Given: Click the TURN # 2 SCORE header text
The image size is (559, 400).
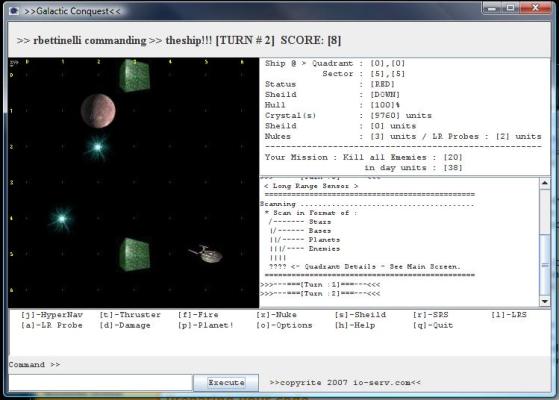Looking at the screenshot, I should pos(278,40).
